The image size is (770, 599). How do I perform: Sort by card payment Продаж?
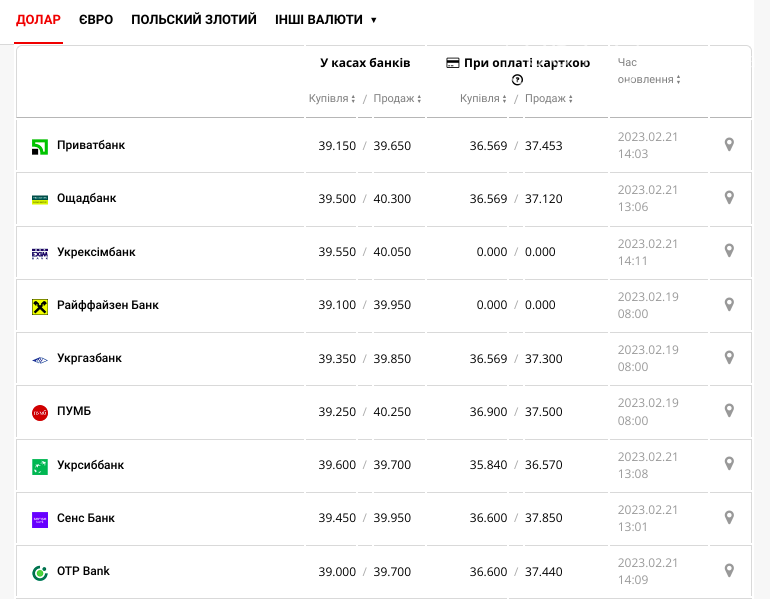(549, 98)
